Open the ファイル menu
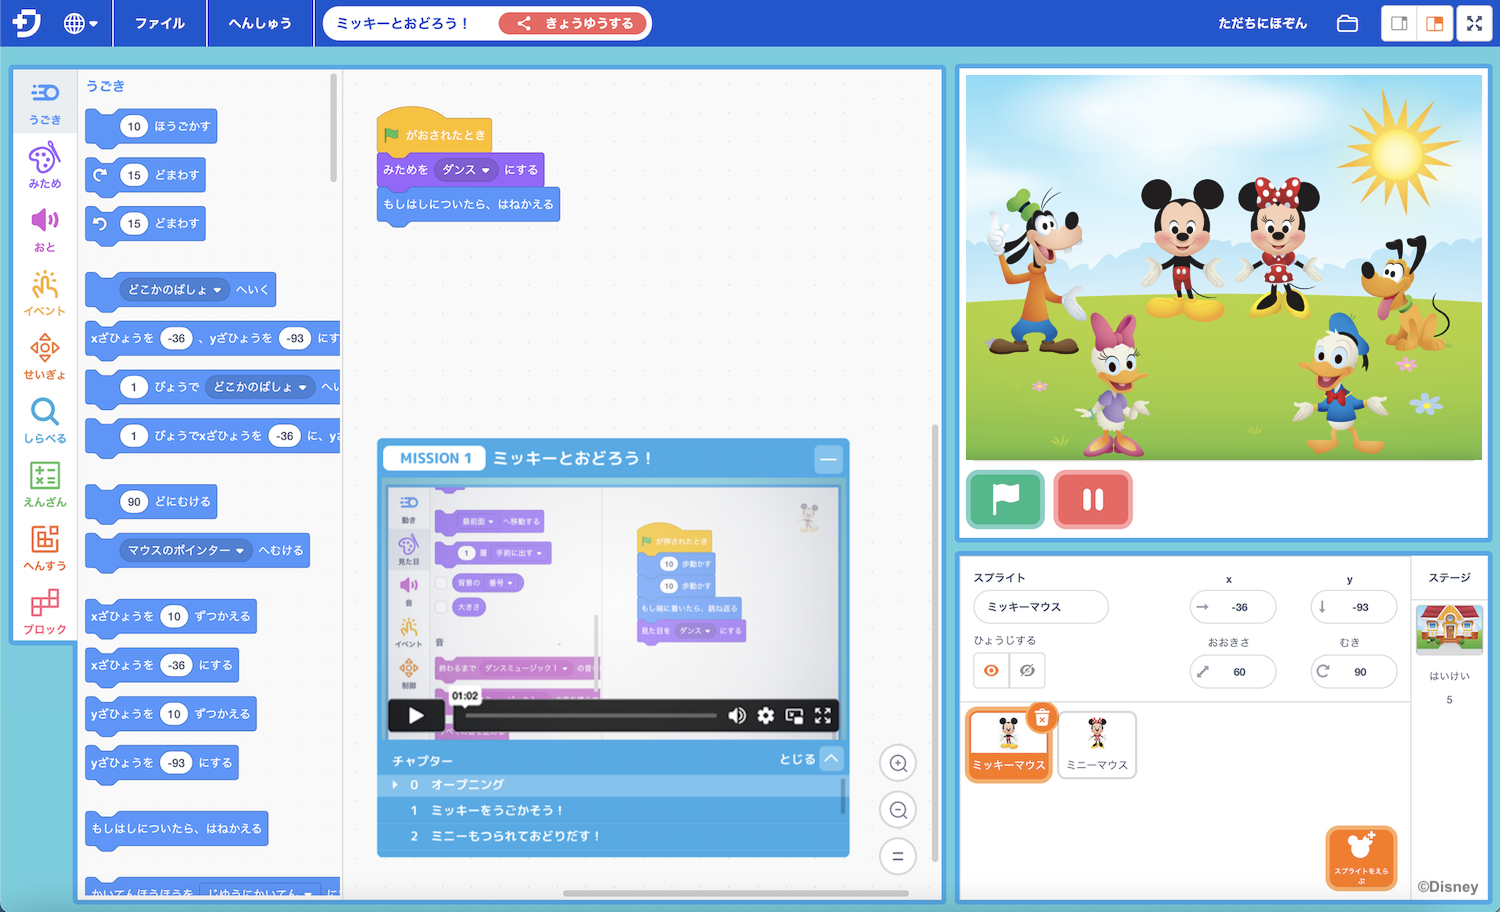 pos(160,24)
